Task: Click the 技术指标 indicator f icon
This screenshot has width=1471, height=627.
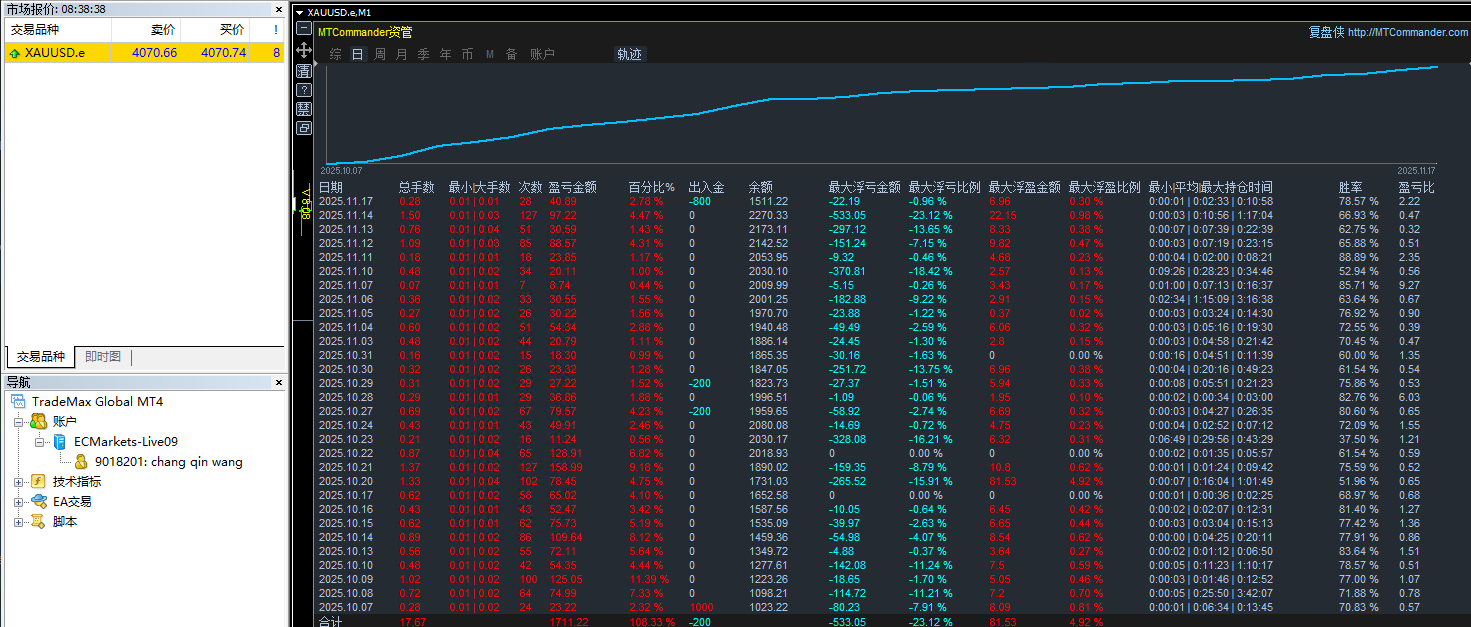Action: [39, 482]
